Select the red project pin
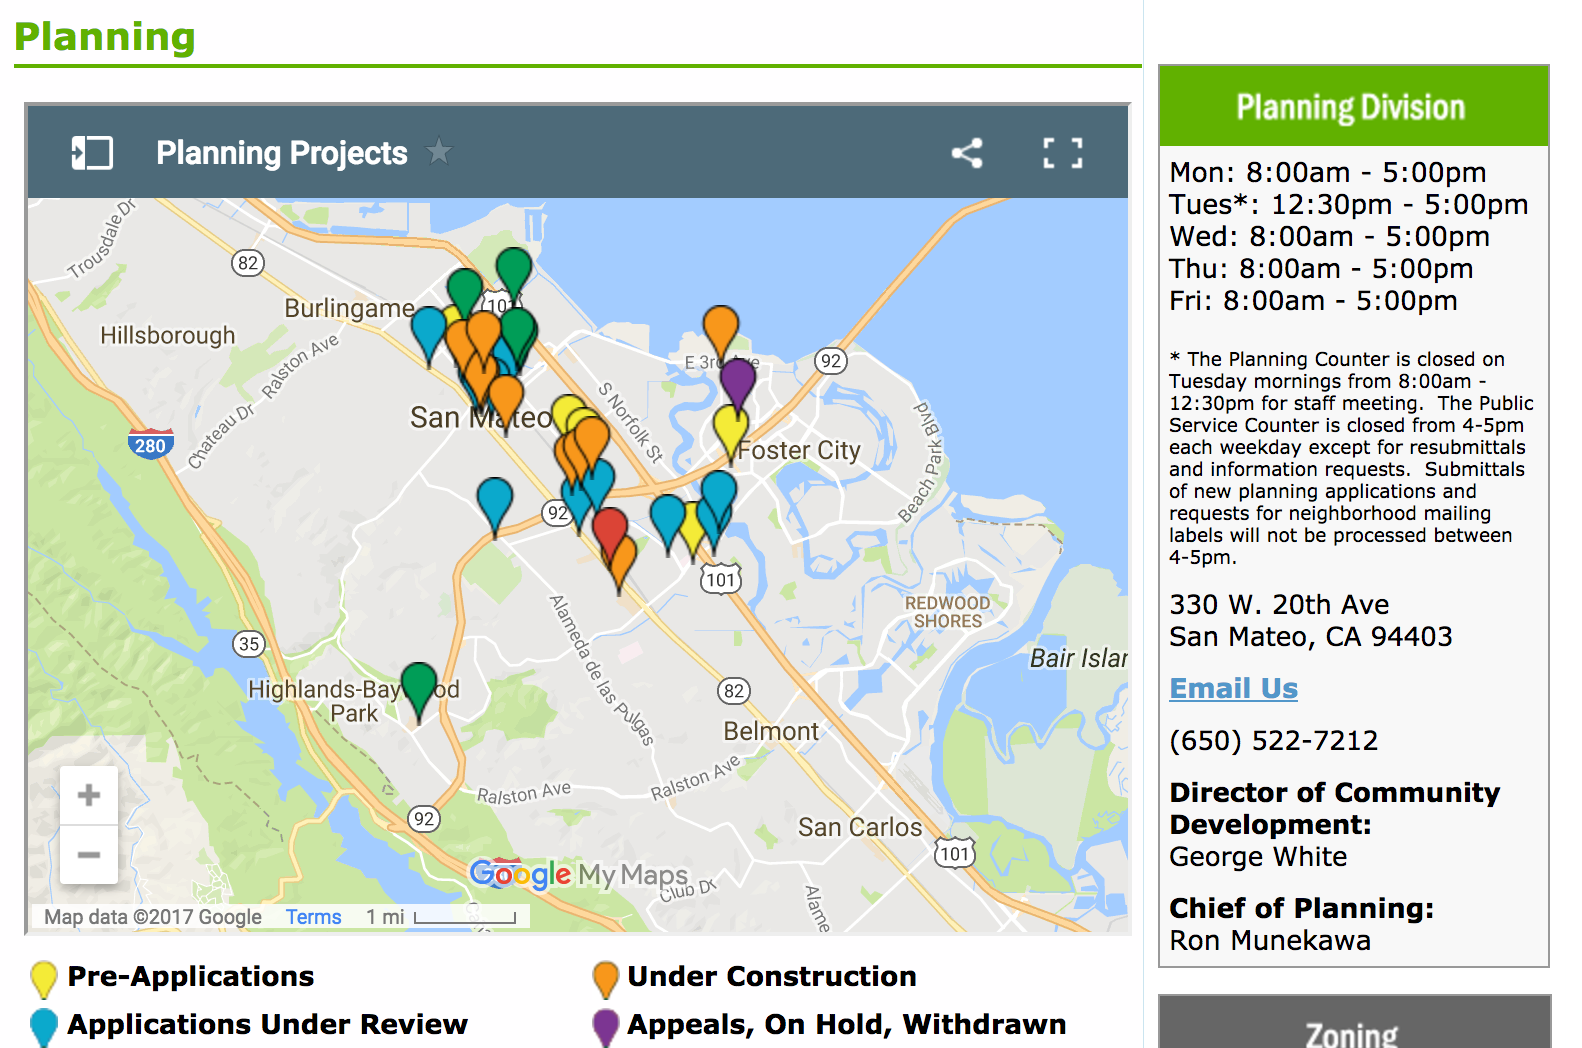This screenshot has height=1048, width=1582. 609,532
